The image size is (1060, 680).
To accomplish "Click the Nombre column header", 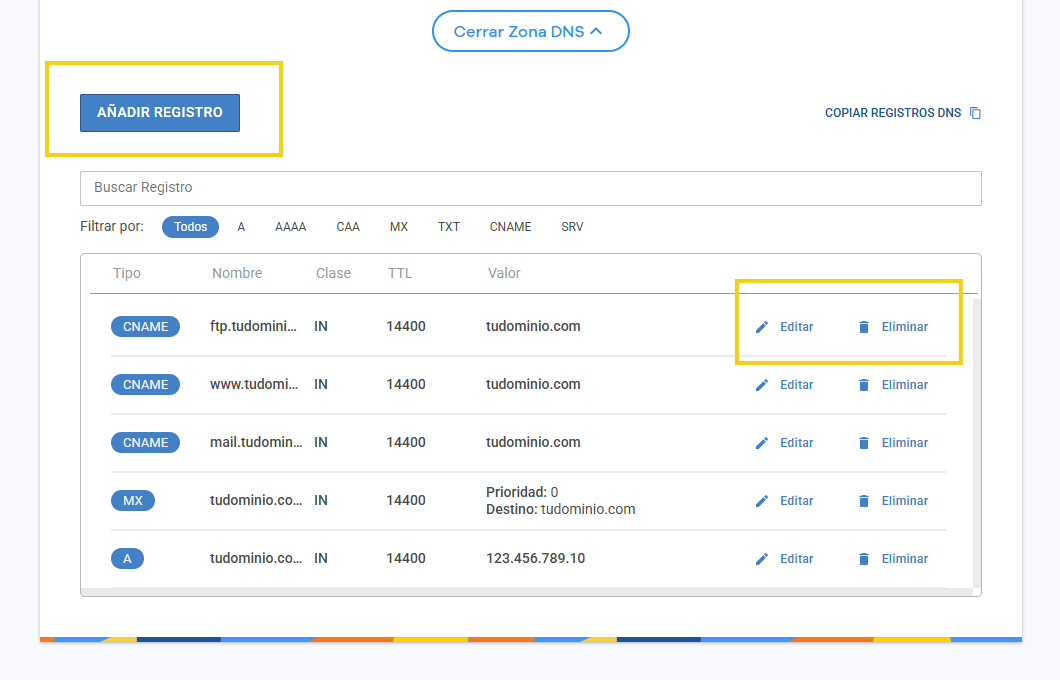I will pyautogui.click(x=237, y=273).
